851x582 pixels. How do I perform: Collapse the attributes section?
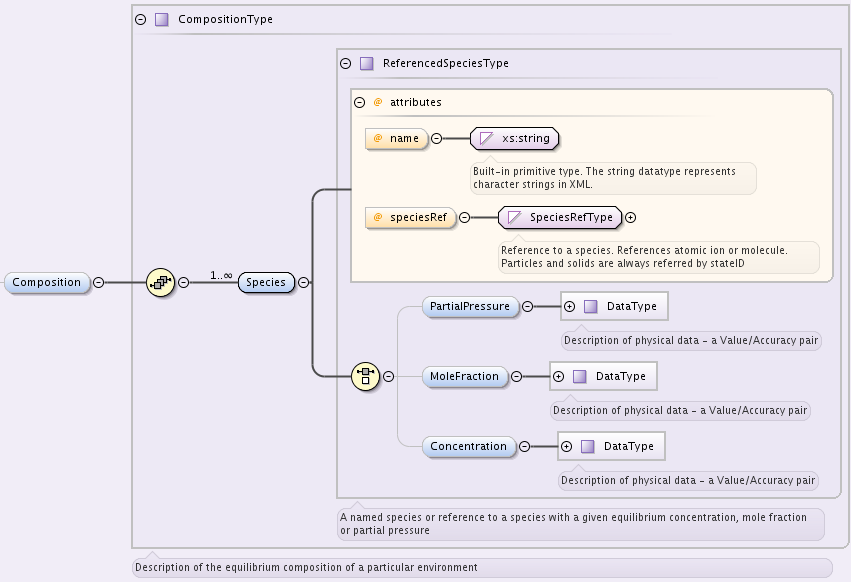(359, 102)
